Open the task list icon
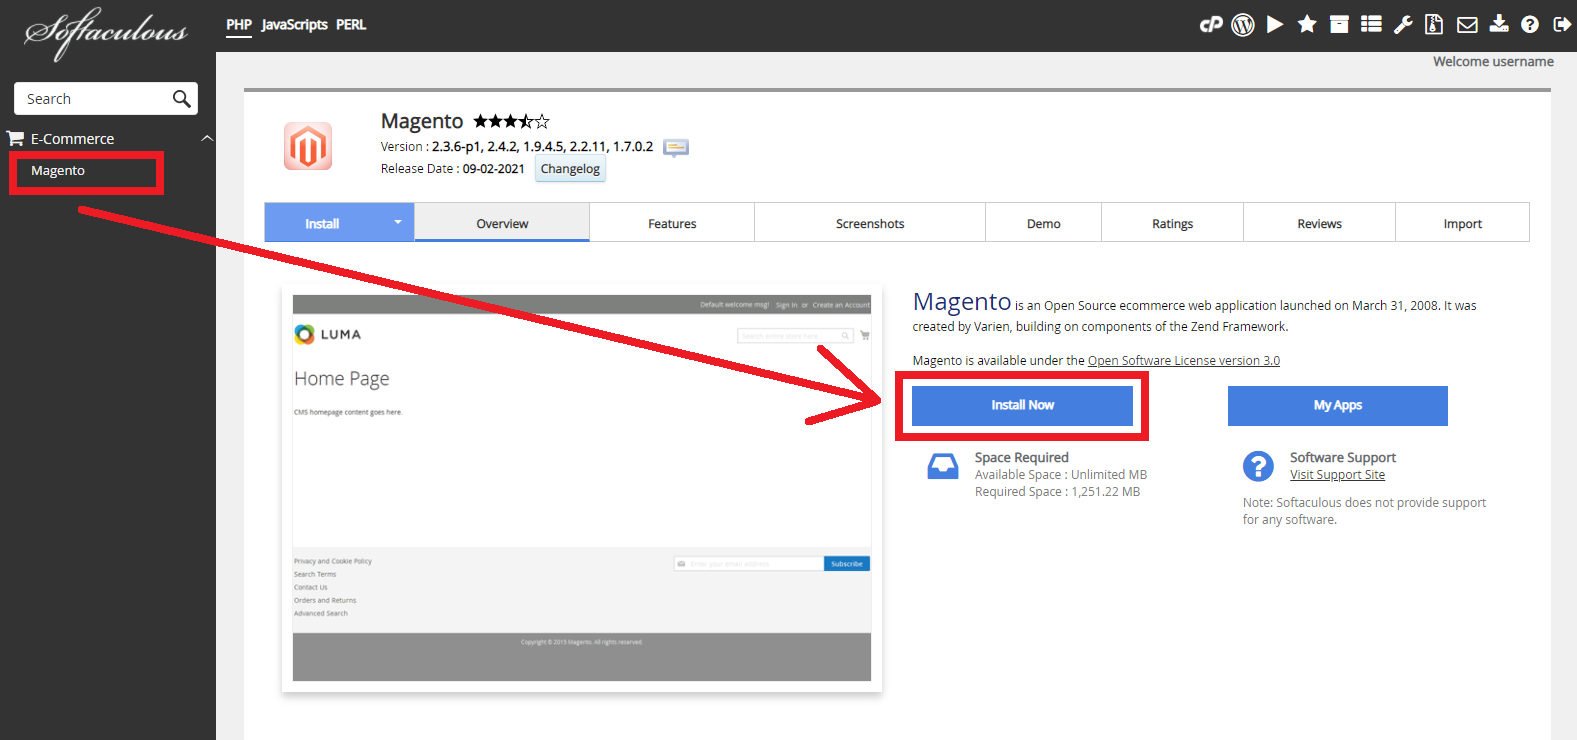Image resolution: width=1577 pixels, height=740 pixels. 1372,24
